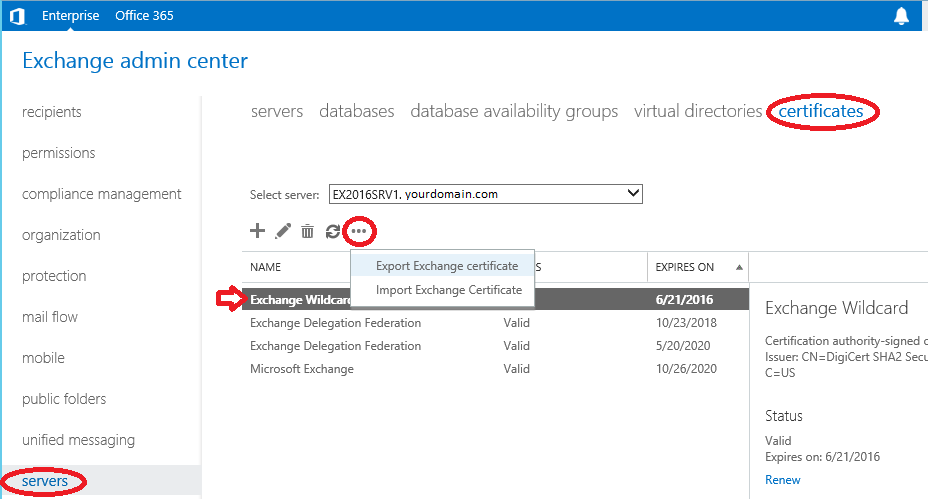Go to permissions in the sidebar
The width and height of the screenshot is (928, 499).
click(x=58, y=153)
